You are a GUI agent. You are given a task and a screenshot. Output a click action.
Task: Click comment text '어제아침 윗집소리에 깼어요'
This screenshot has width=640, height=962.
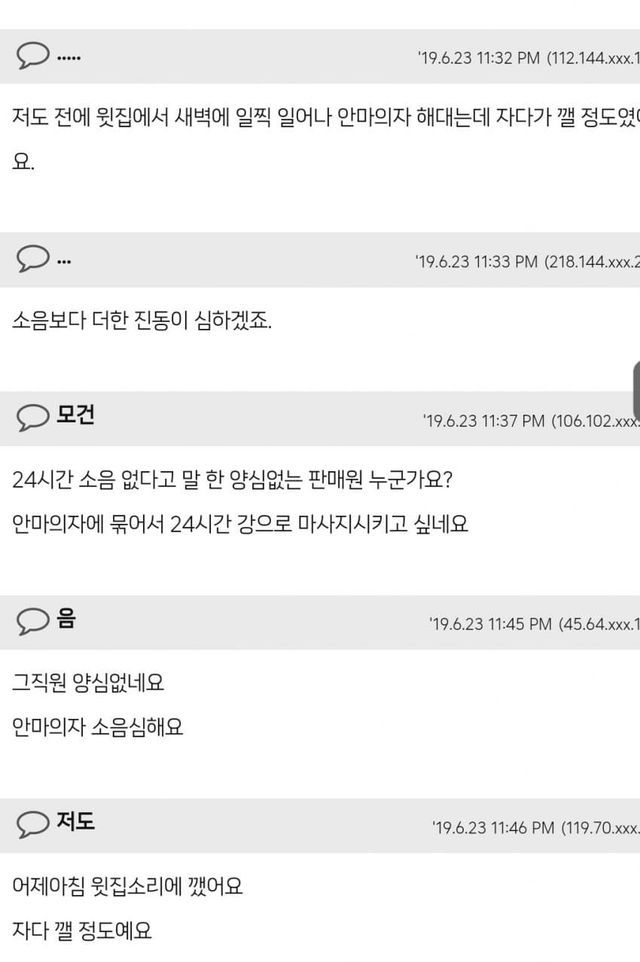(x=127, y=886)
